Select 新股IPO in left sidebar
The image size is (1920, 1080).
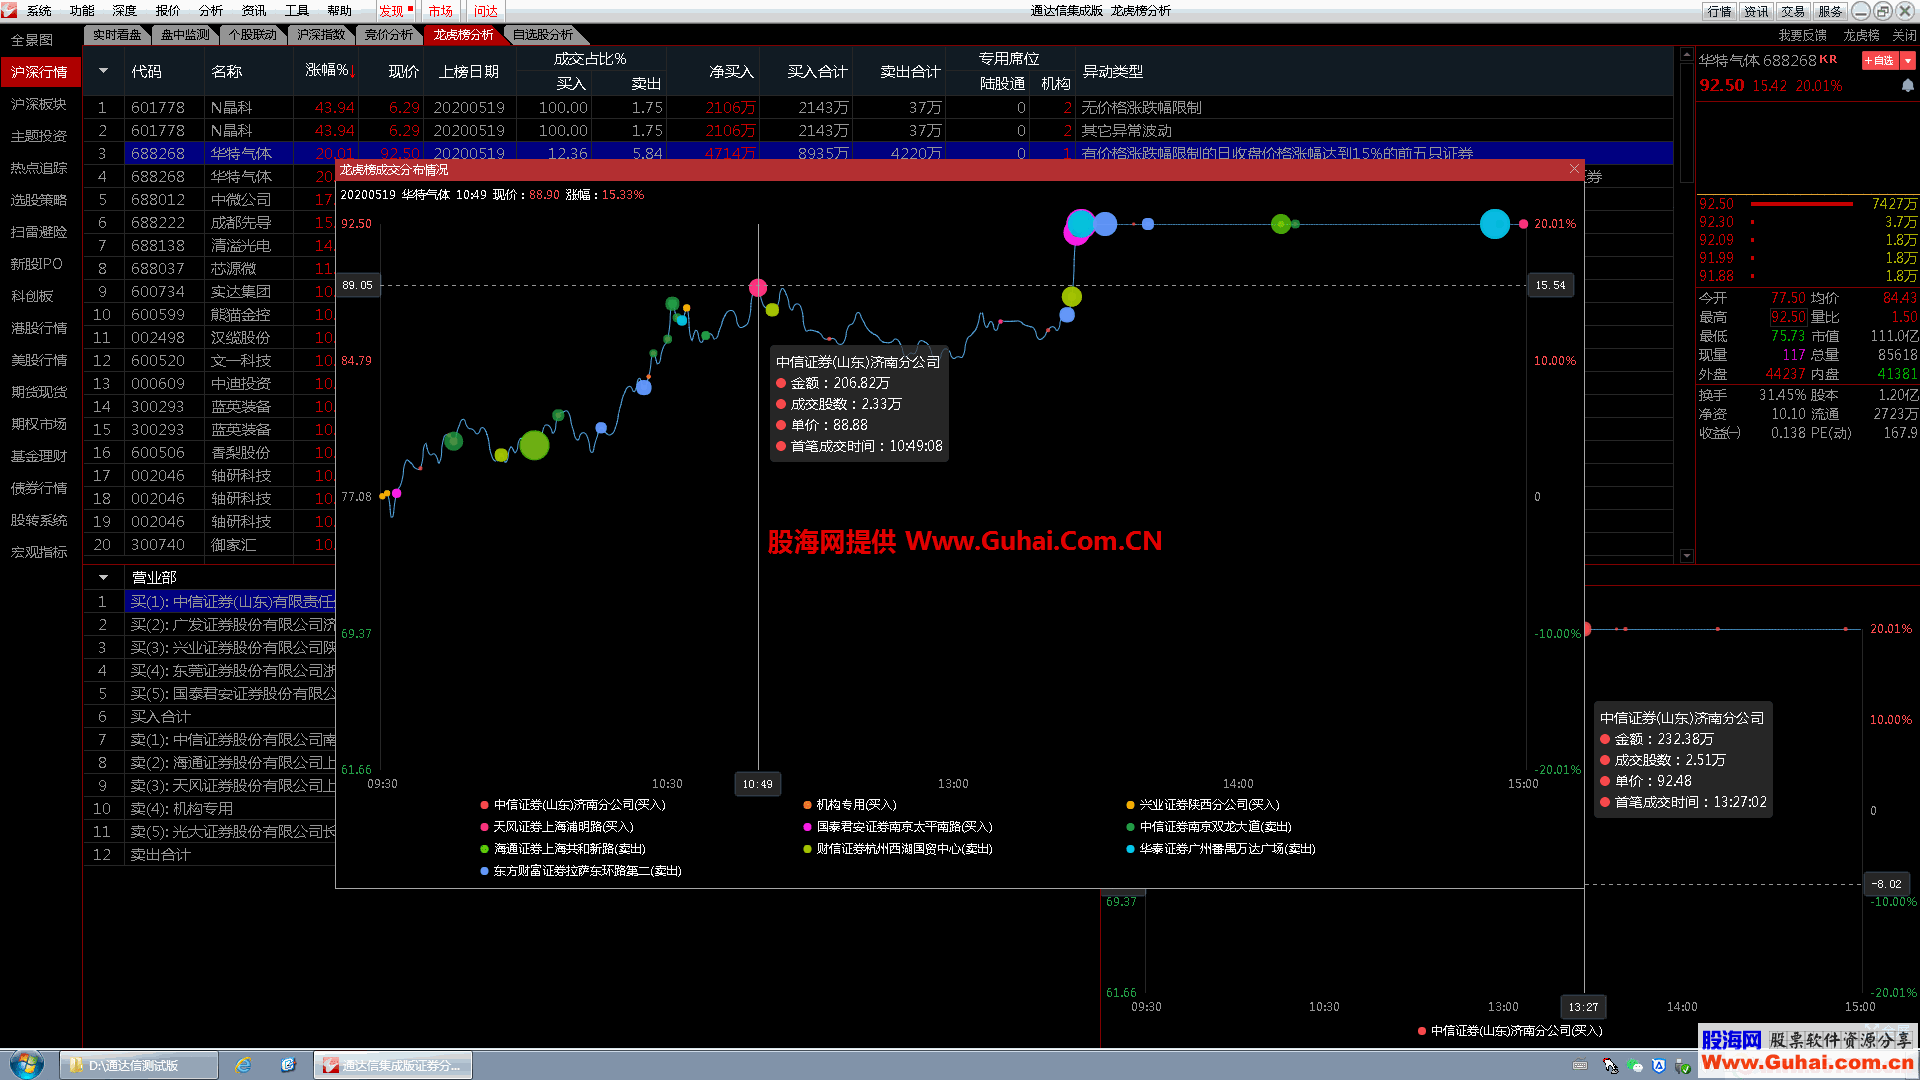point(36,264)
